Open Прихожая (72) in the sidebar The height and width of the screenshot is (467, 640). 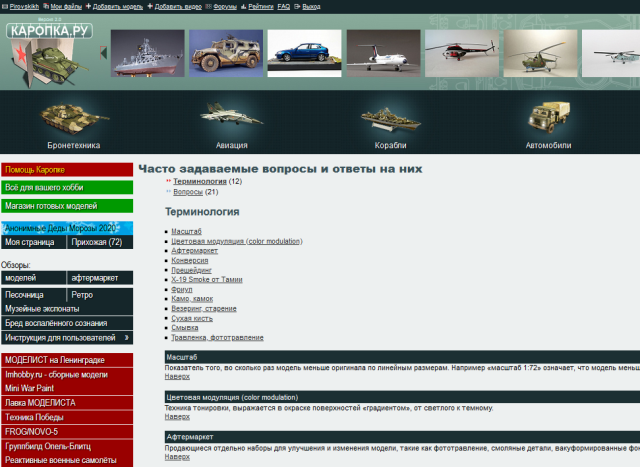(x=100, y=242)
